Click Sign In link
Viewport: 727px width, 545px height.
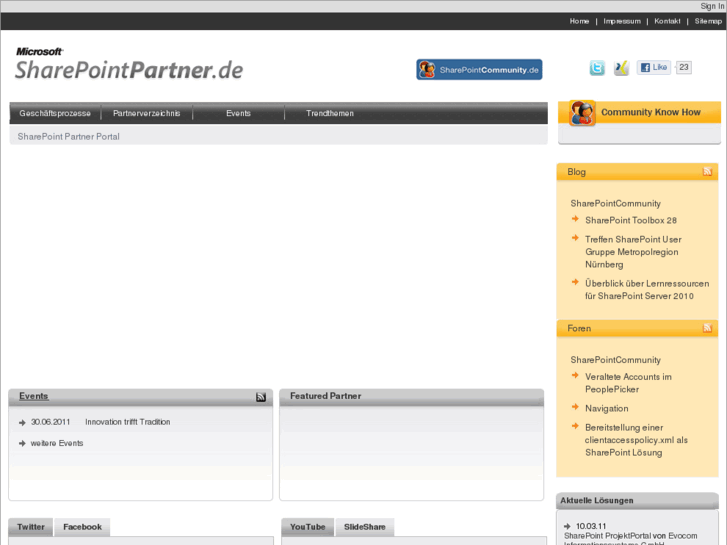[x=712, y=6]
